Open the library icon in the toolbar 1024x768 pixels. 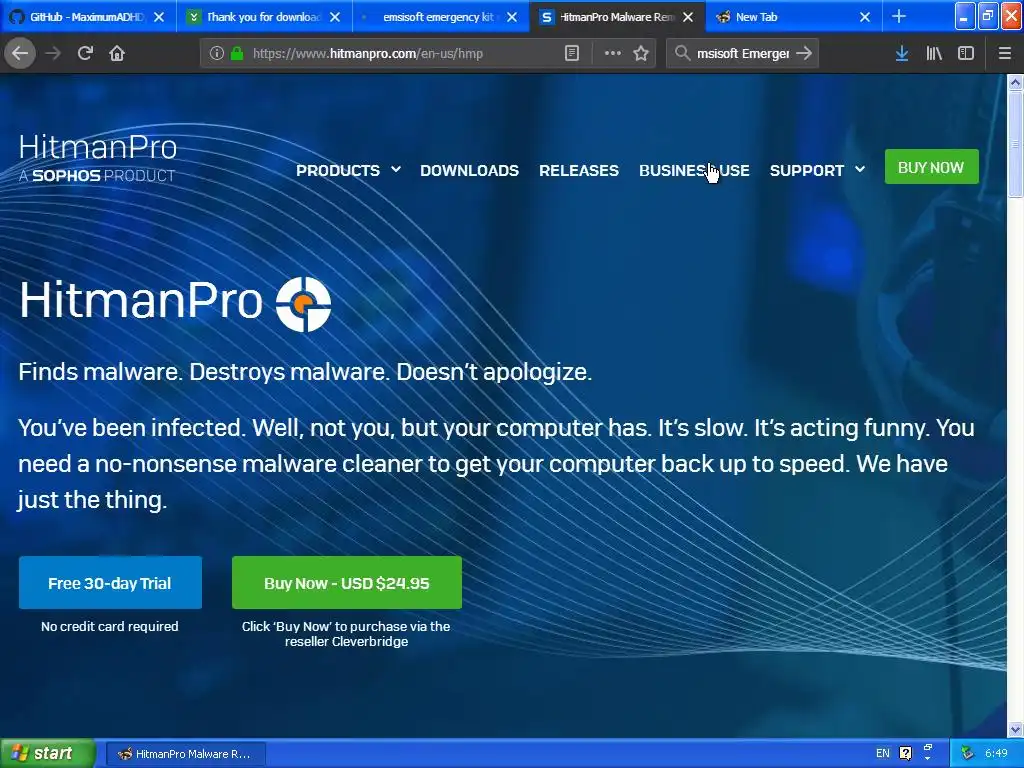click(934, 53)
